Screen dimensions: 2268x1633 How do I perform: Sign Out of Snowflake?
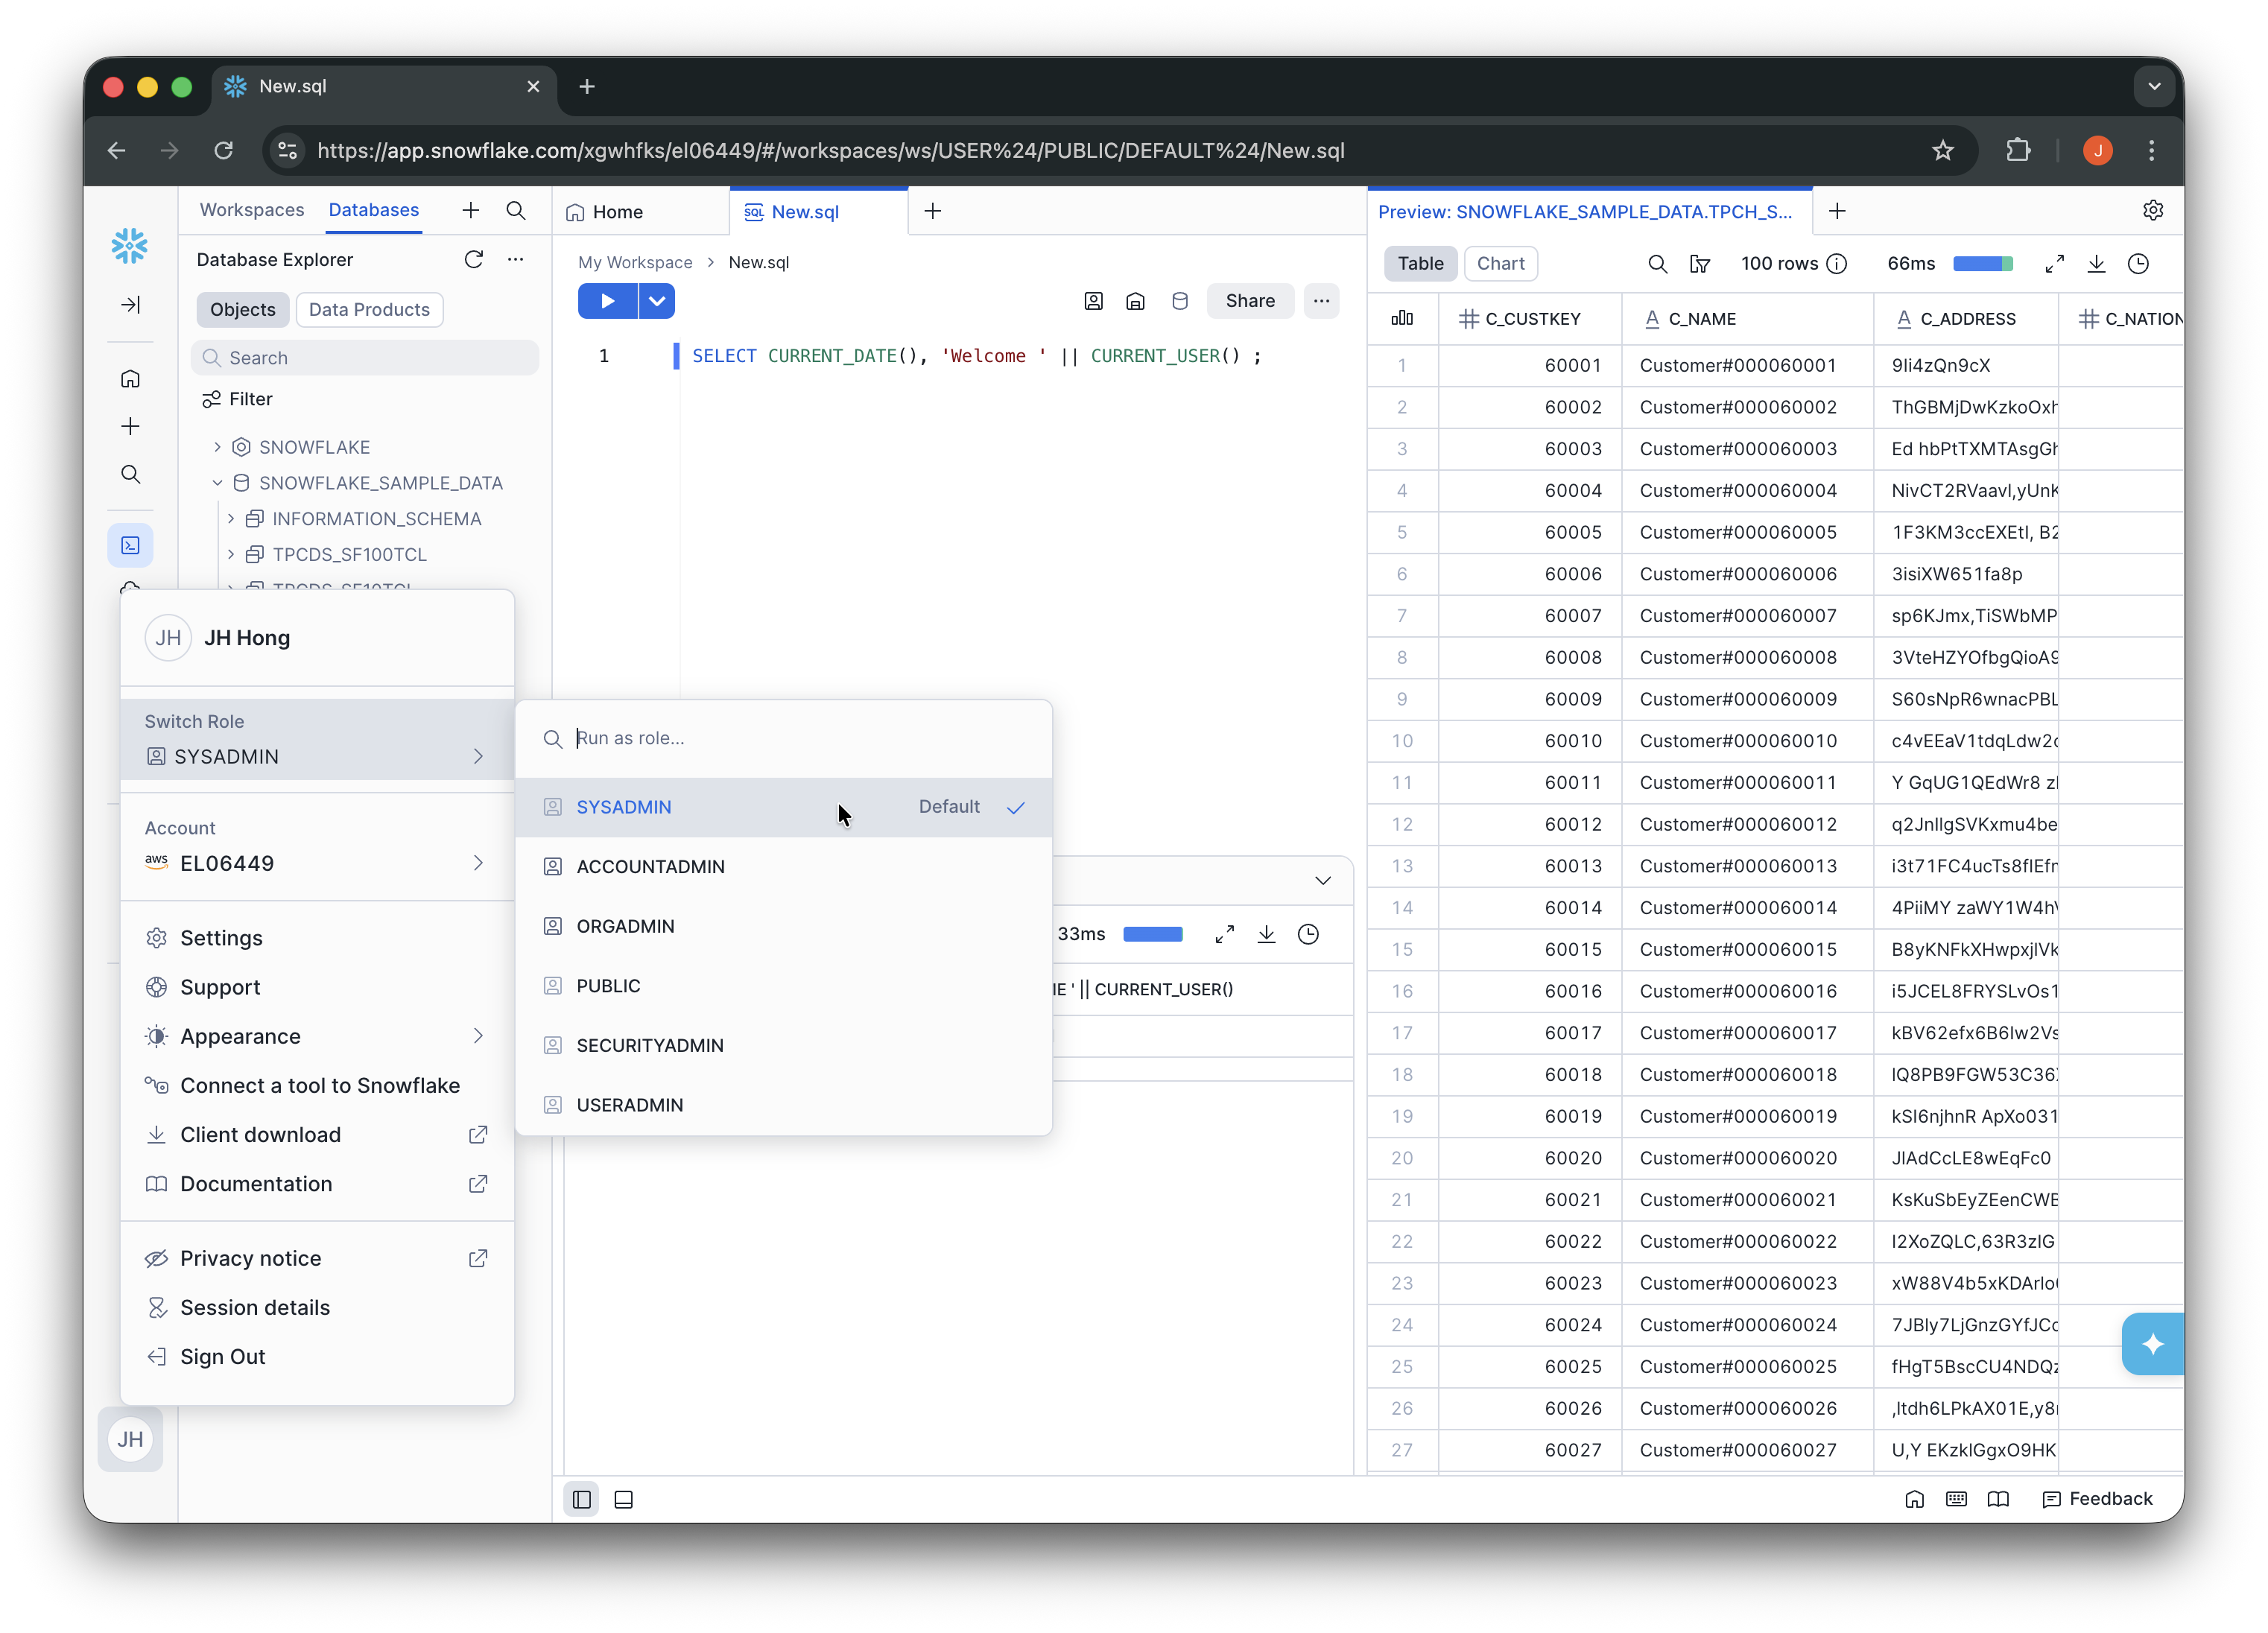317,1357
